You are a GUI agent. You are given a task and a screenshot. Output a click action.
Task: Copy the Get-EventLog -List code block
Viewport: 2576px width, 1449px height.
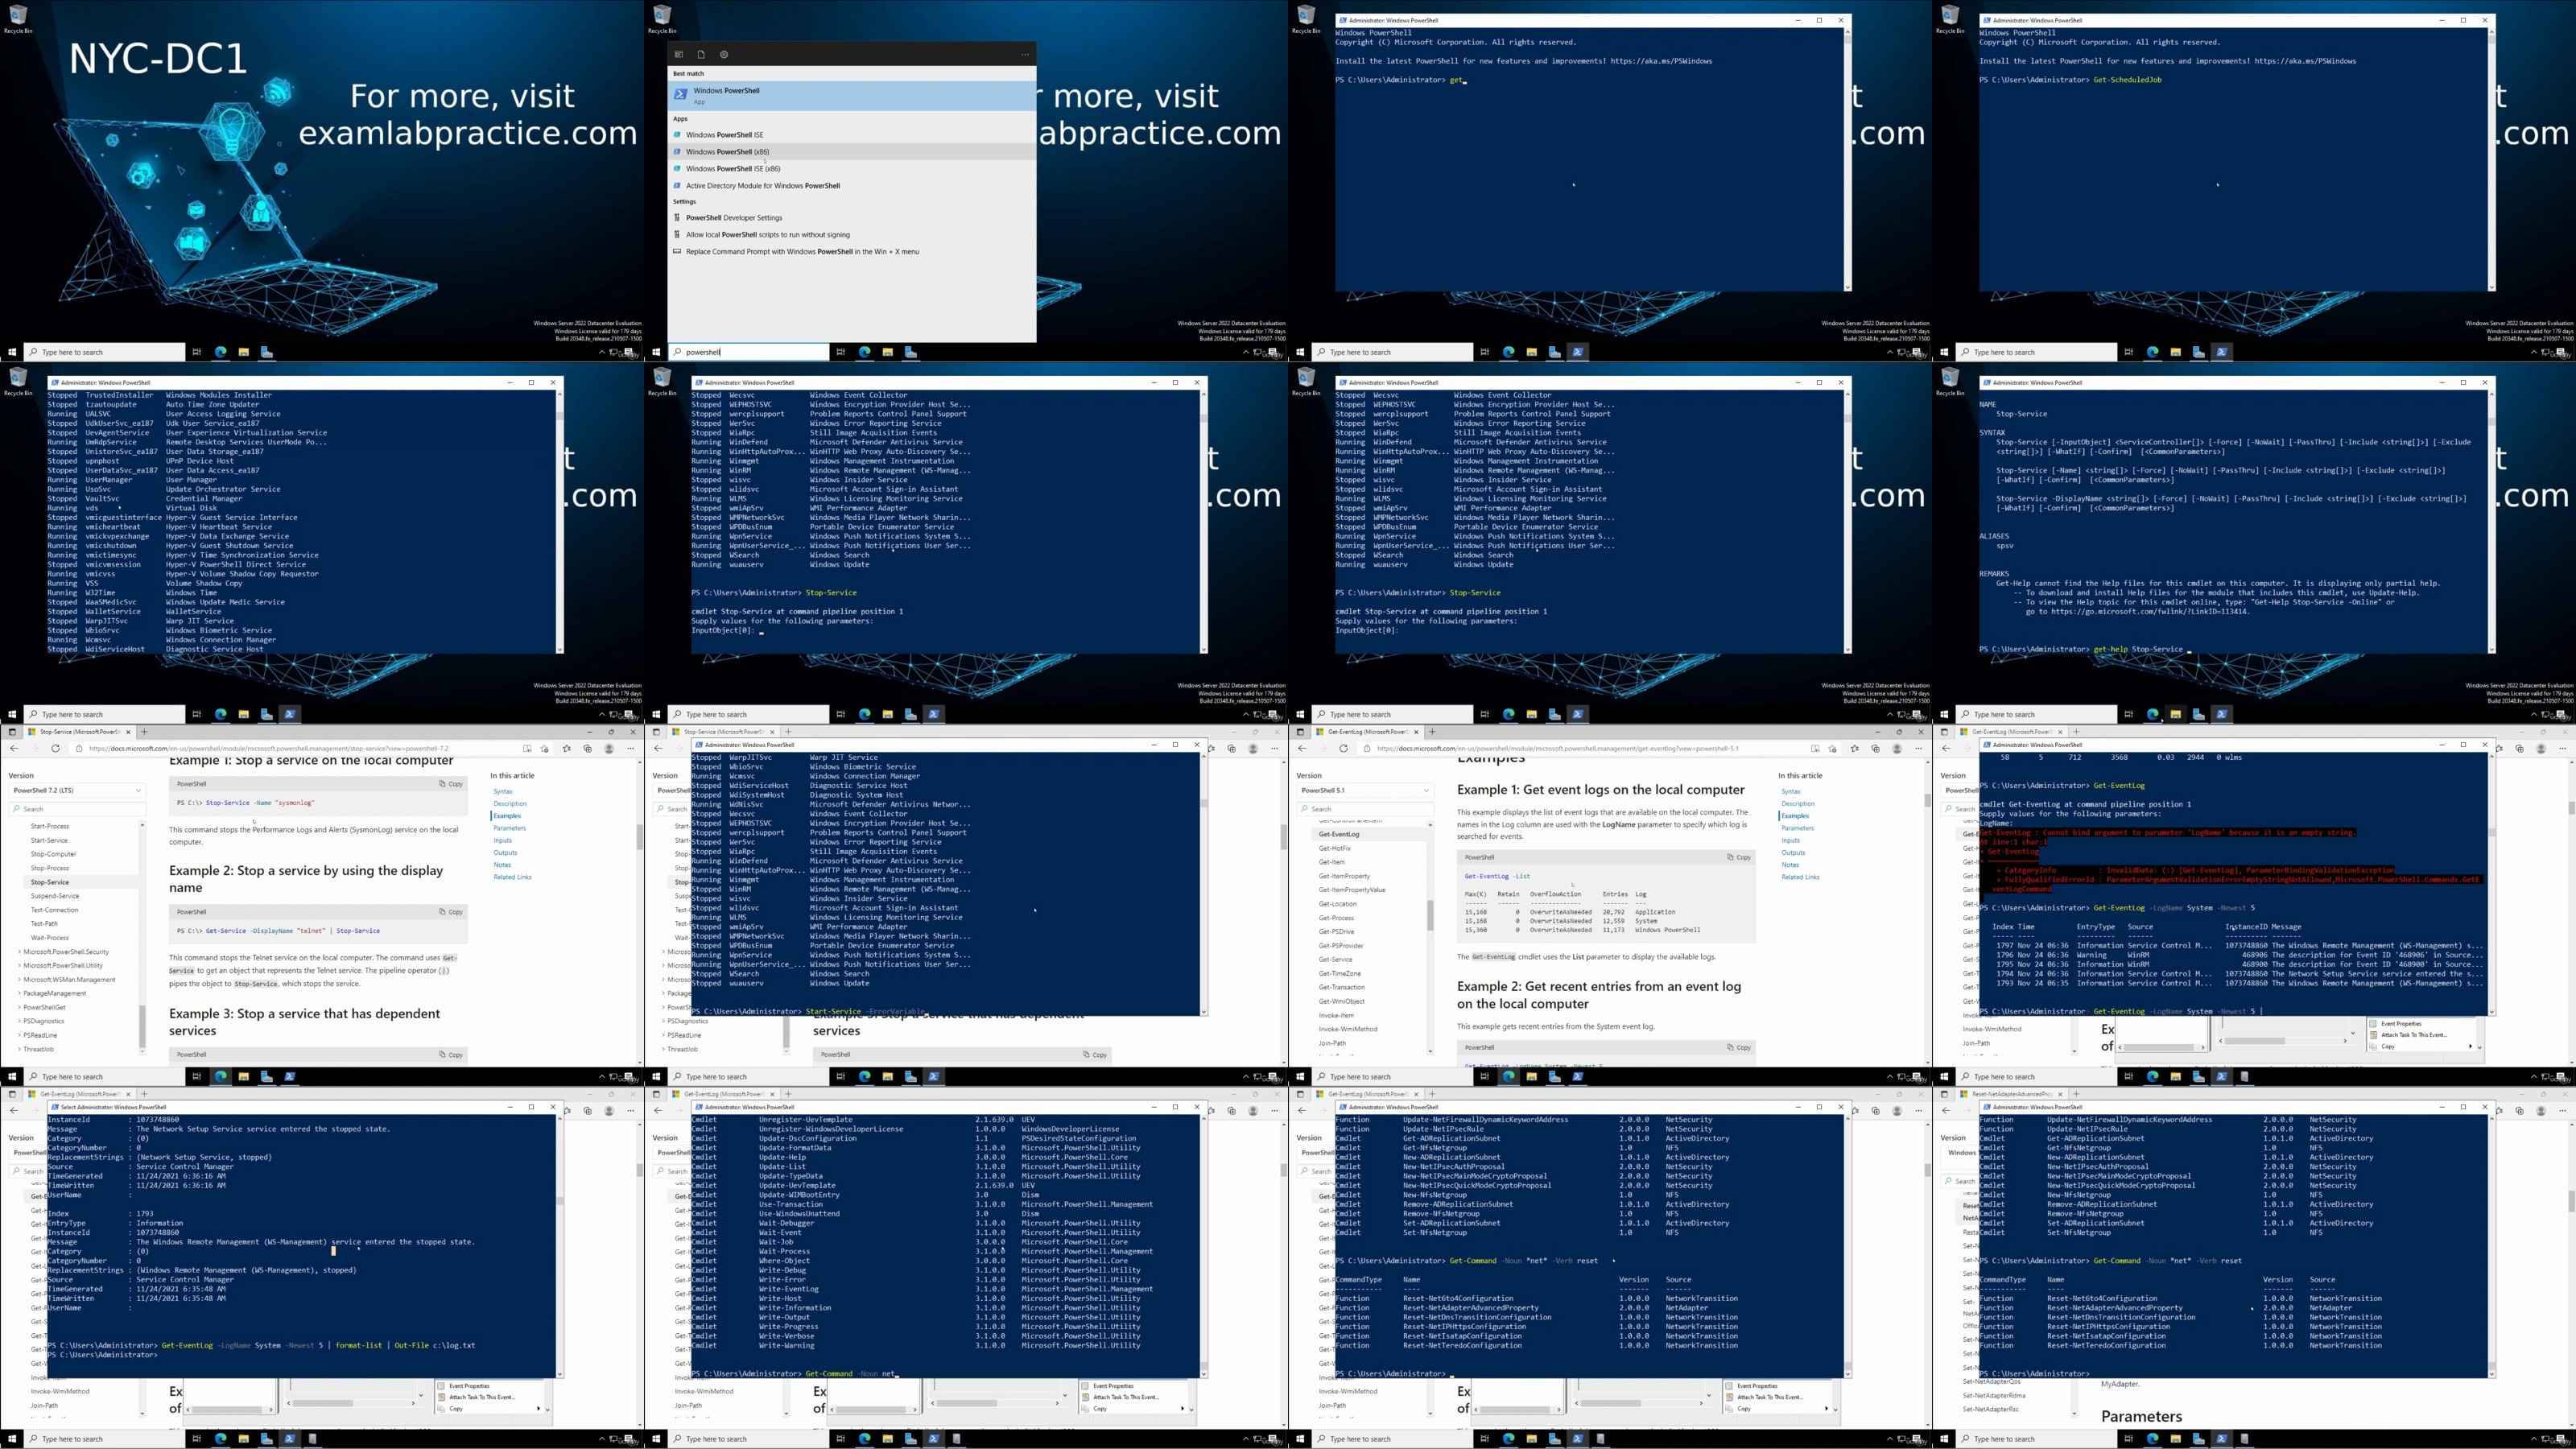coord(1739,857)
